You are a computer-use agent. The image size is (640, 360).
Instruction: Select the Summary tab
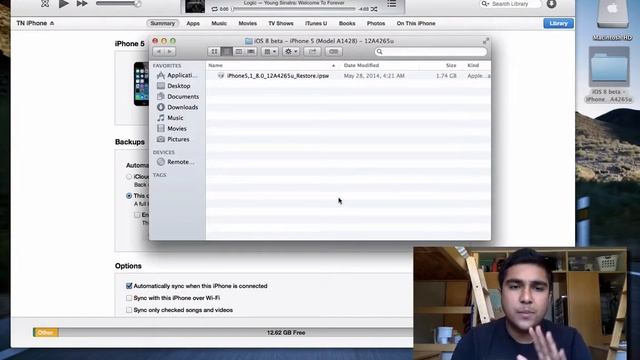tap(162, 23)
